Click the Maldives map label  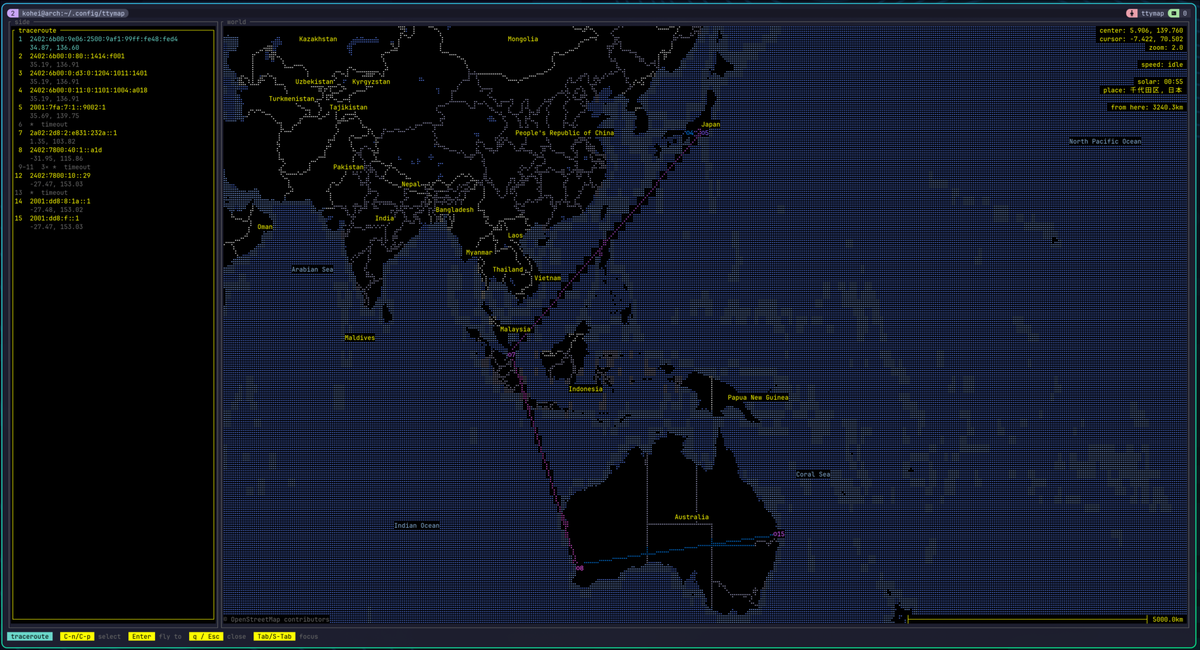click(360, 338)
